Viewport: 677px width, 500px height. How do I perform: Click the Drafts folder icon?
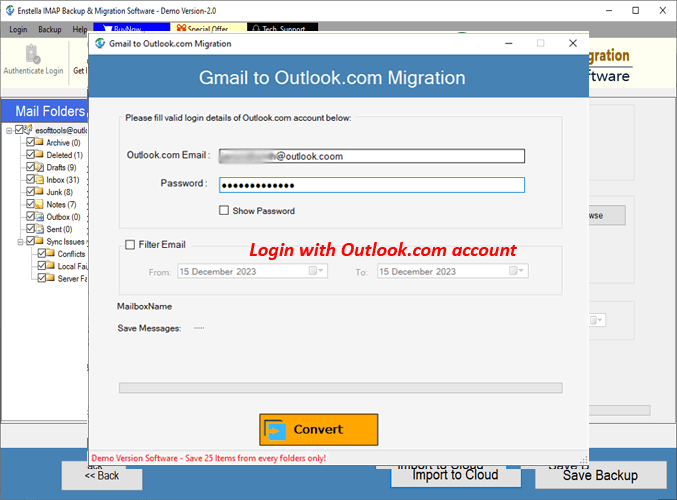click(39, 167)
